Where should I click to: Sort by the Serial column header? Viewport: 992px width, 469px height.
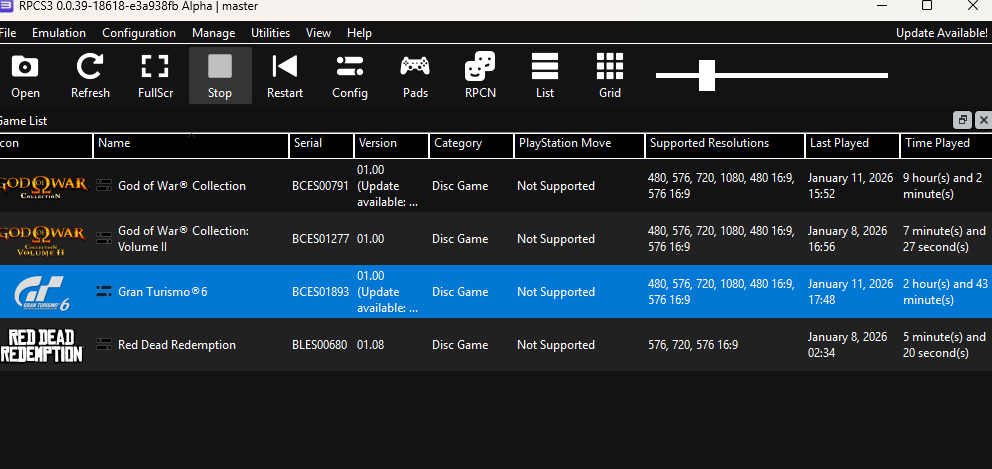[321, 145]
